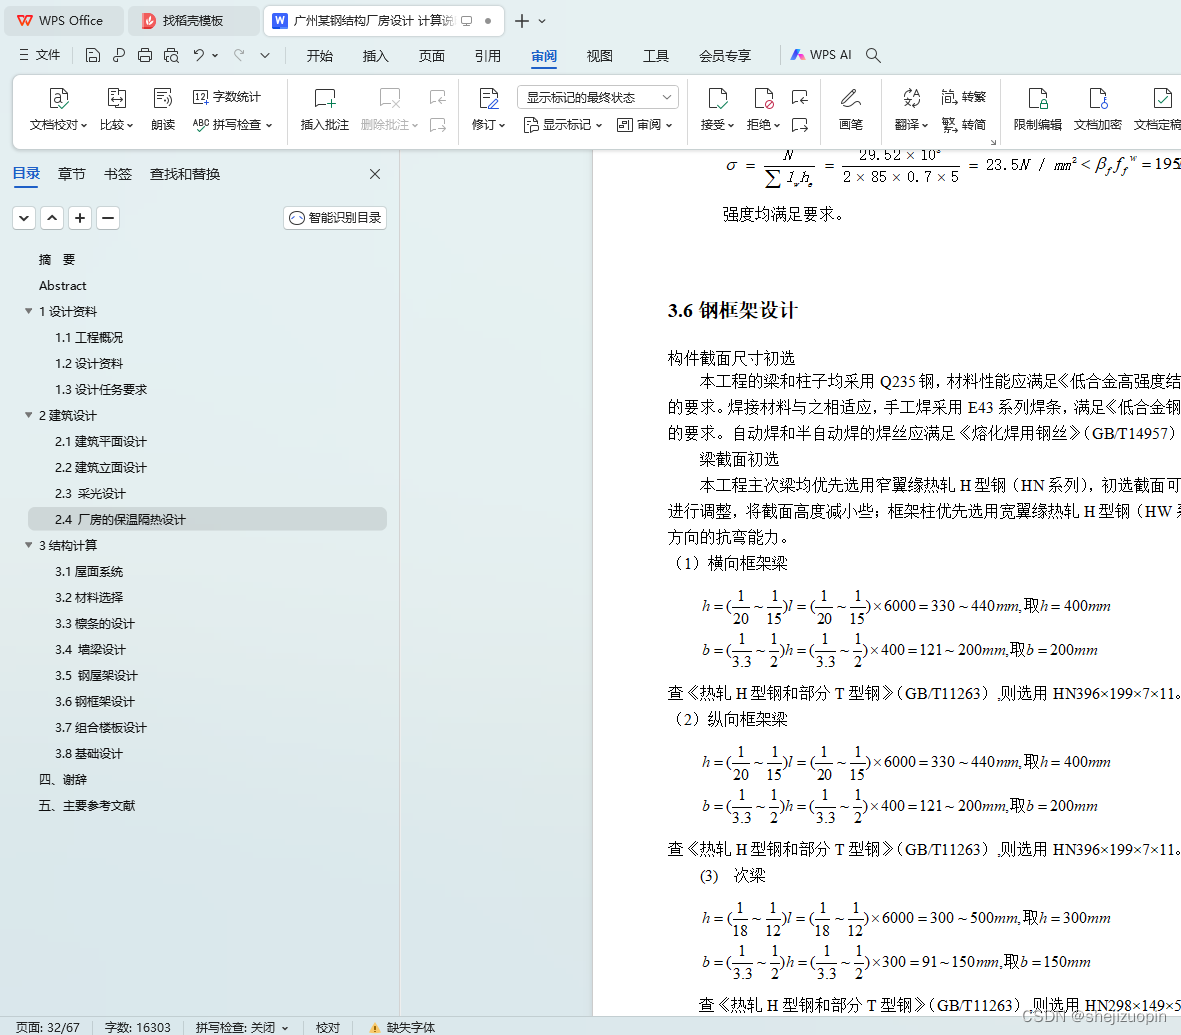
Task: Open the 显示标记的最终状态 dropdown
Action: (598, 97)
